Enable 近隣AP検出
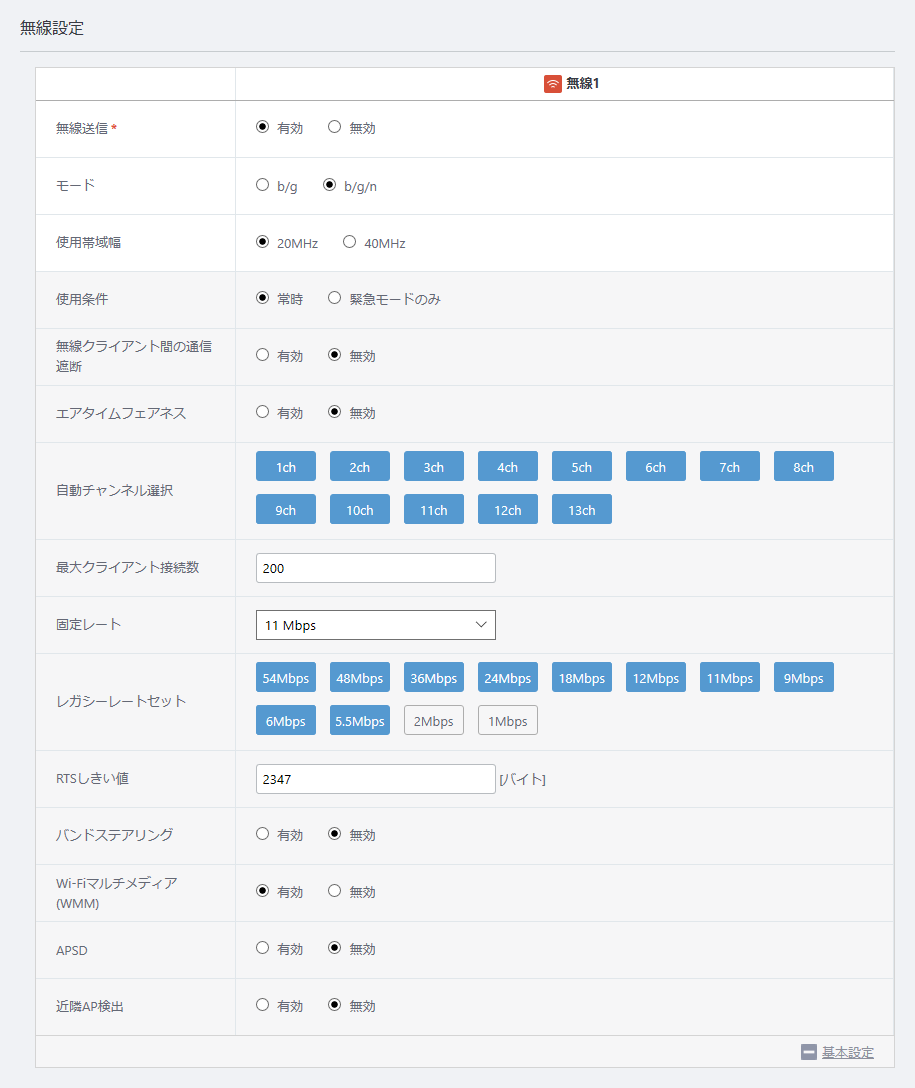Image resolution: width=915 pixels, height=1088 pixels. tap(262, 1004)
